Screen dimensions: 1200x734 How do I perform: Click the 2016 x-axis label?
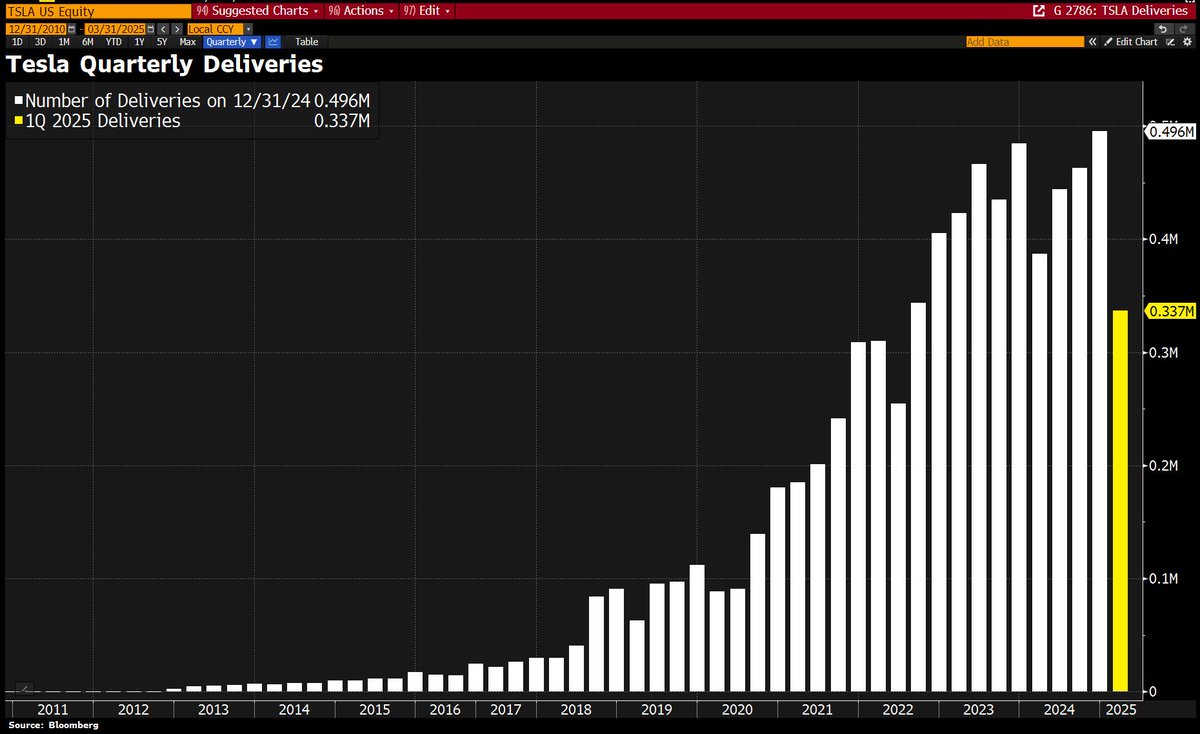444,709
